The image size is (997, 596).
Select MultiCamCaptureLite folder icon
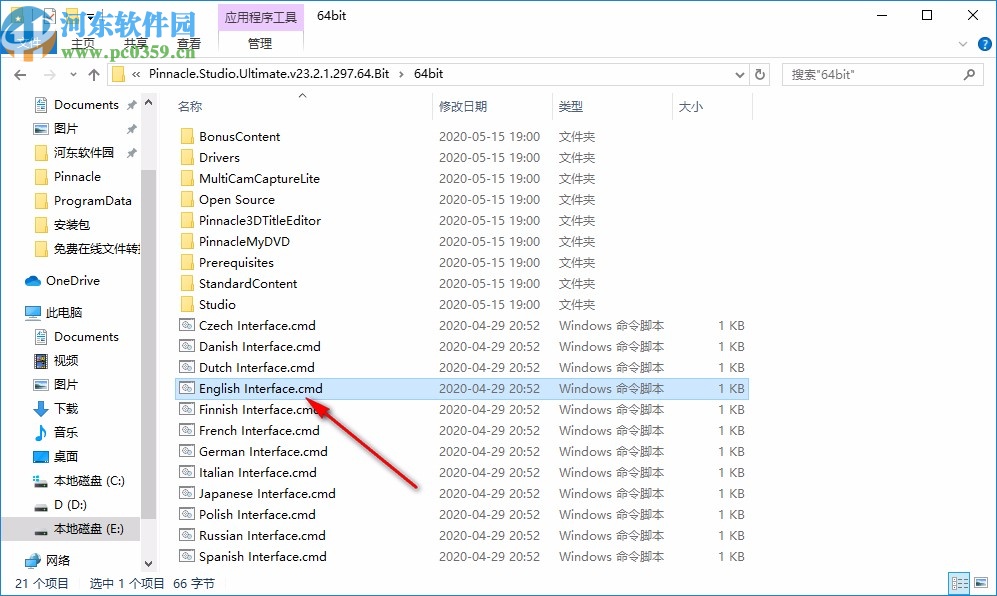coord(187,178)
